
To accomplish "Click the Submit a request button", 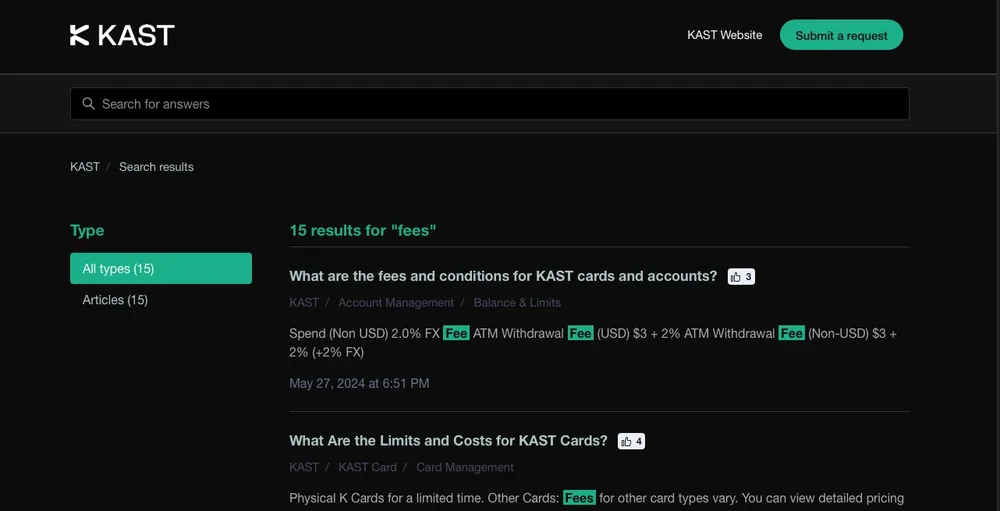I will (841, 35).
